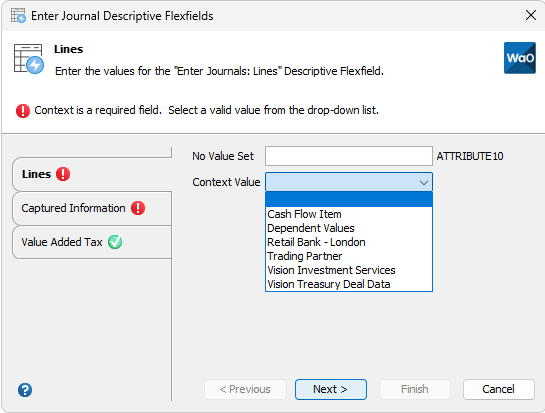The height and width of the screenshot is (413, 545).
Task: Click the No Value Set input field
Action: [x=349, y=156]
